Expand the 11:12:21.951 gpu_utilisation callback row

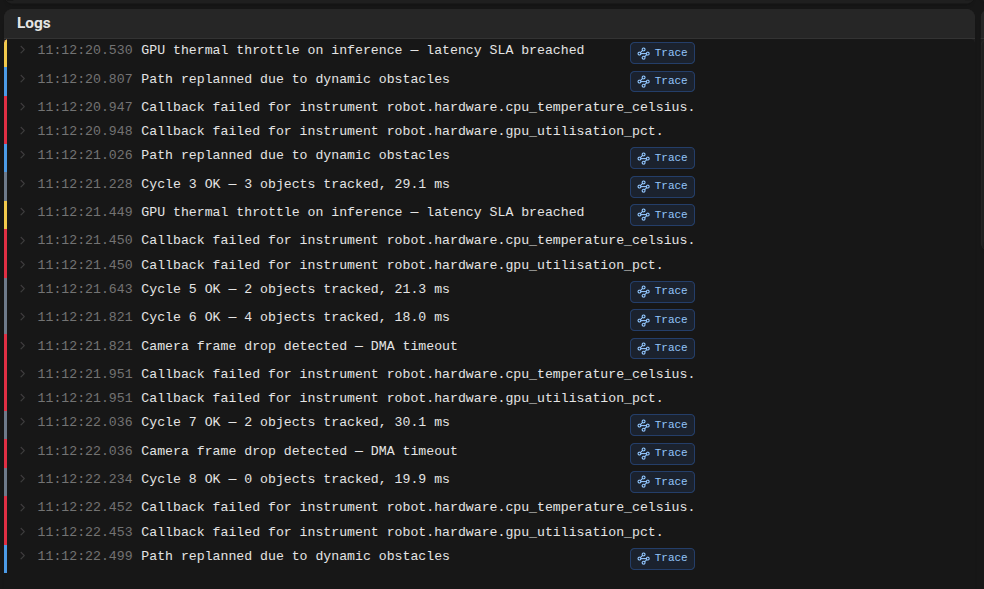coord(23,397)
